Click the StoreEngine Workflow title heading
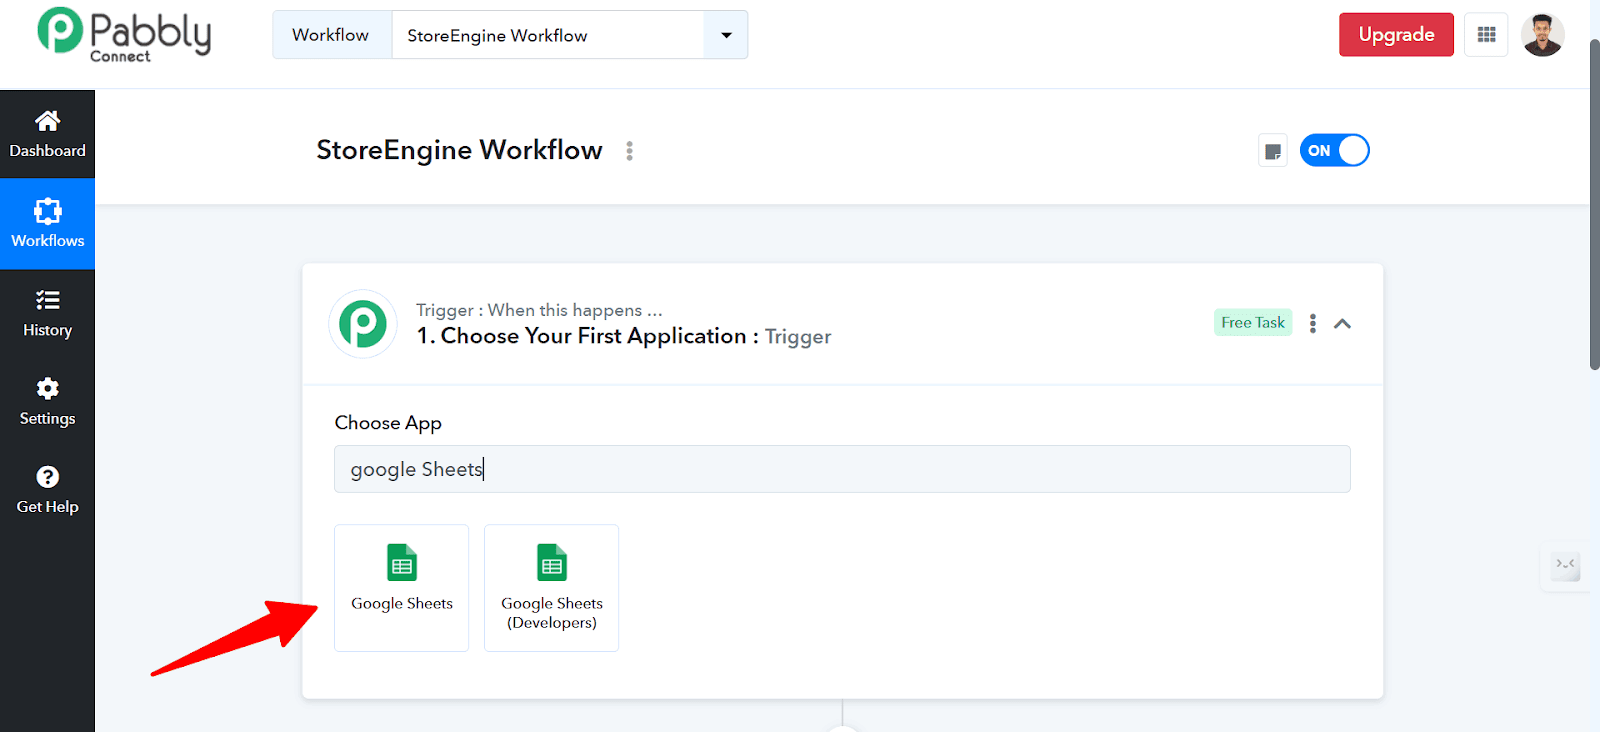 point(459,150)
